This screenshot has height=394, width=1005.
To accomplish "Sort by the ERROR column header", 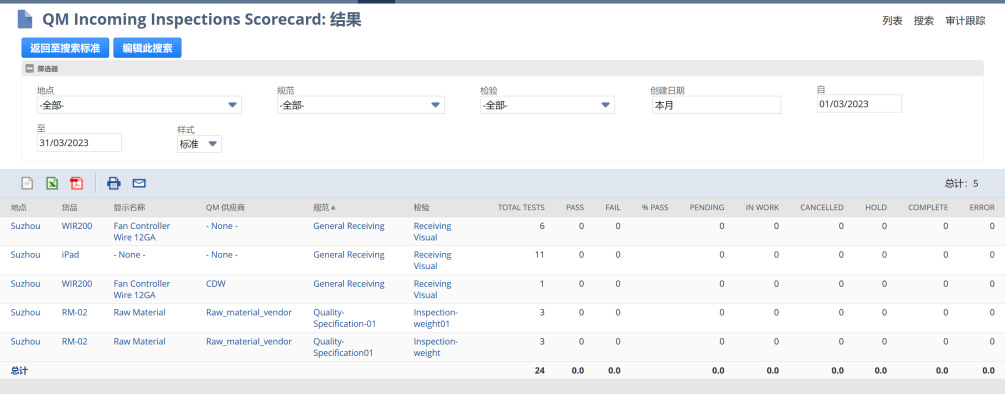I will click(x=982, y=208).
